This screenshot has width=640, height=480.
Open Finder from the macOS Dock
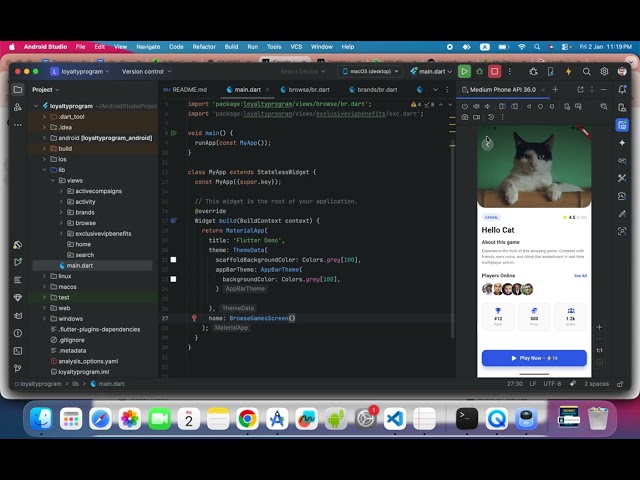point(41,419)
